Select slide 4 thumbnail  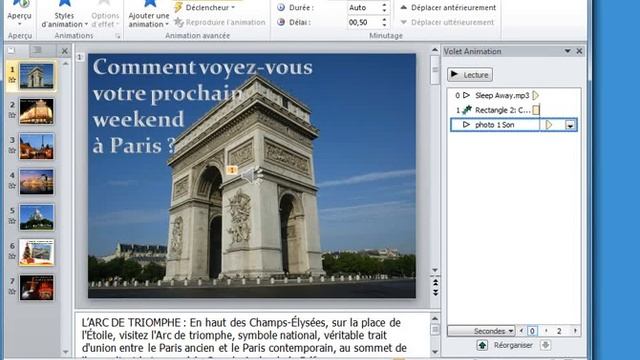[x=36, y=182]
